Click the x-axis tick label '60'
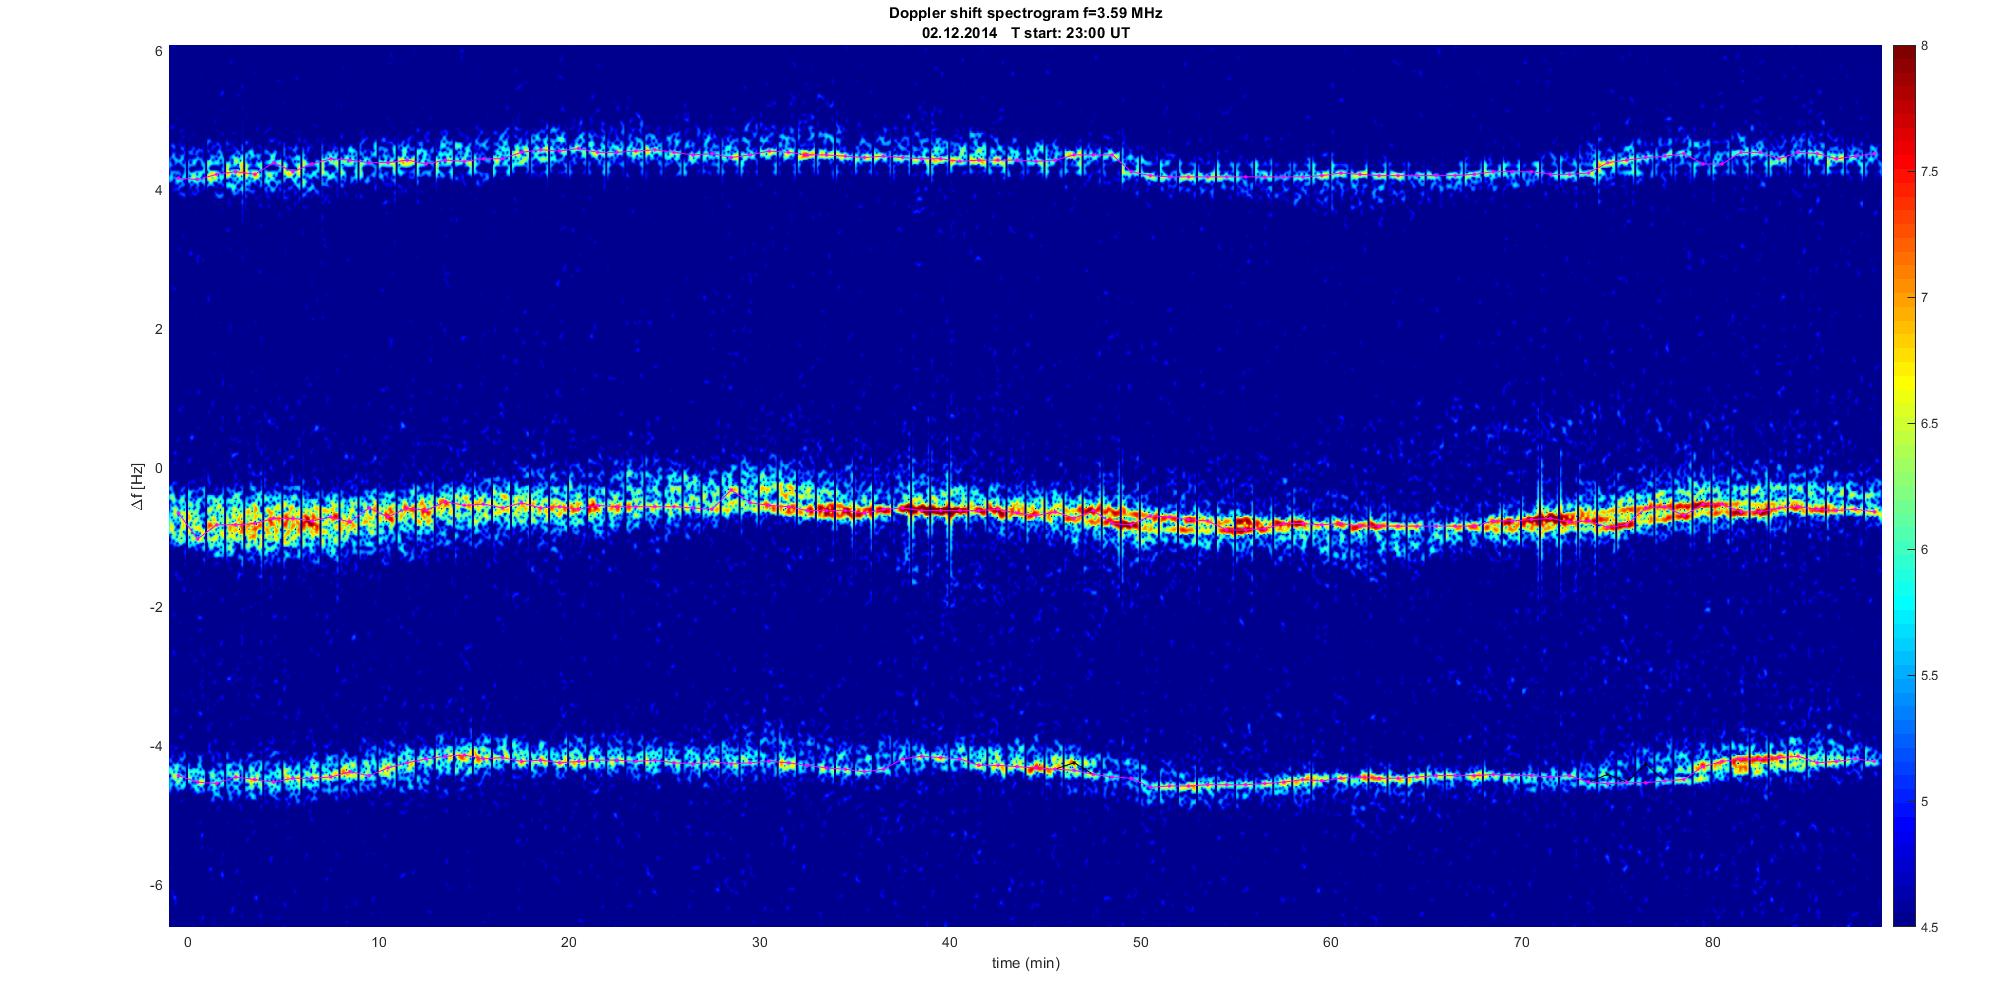The width and height of the screenshot is (2000, 995). point(1330,942)
